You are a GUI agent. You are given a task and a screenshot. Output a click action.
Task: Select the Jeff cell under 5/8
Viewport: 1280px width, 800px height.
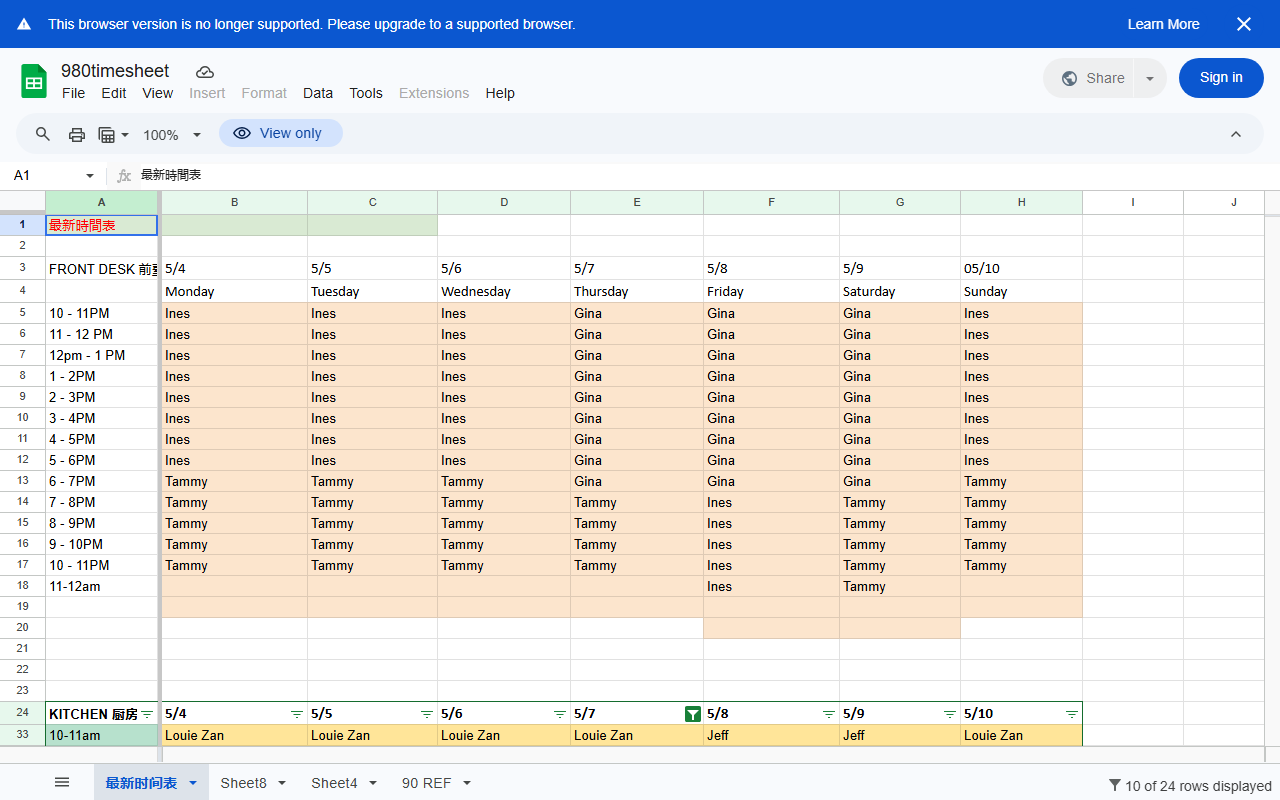(771, 735)
